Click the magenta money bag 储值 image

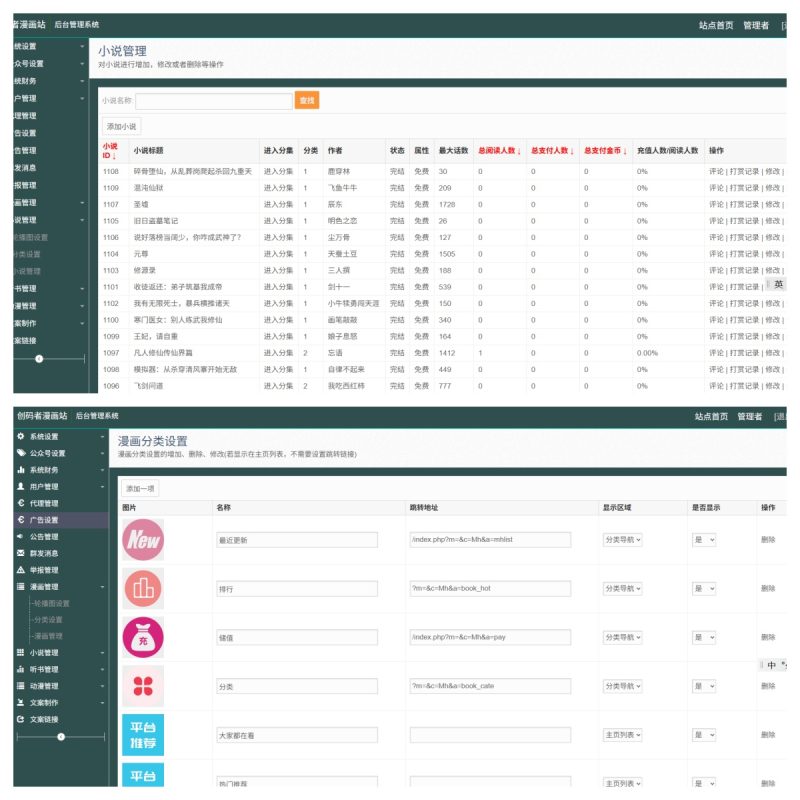pyautogui.click(x=143, y=637)
